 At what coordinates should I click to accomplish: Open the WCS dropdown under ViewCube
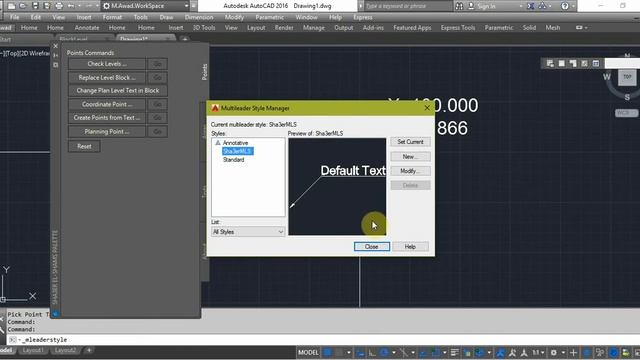[x=626, y=113]
